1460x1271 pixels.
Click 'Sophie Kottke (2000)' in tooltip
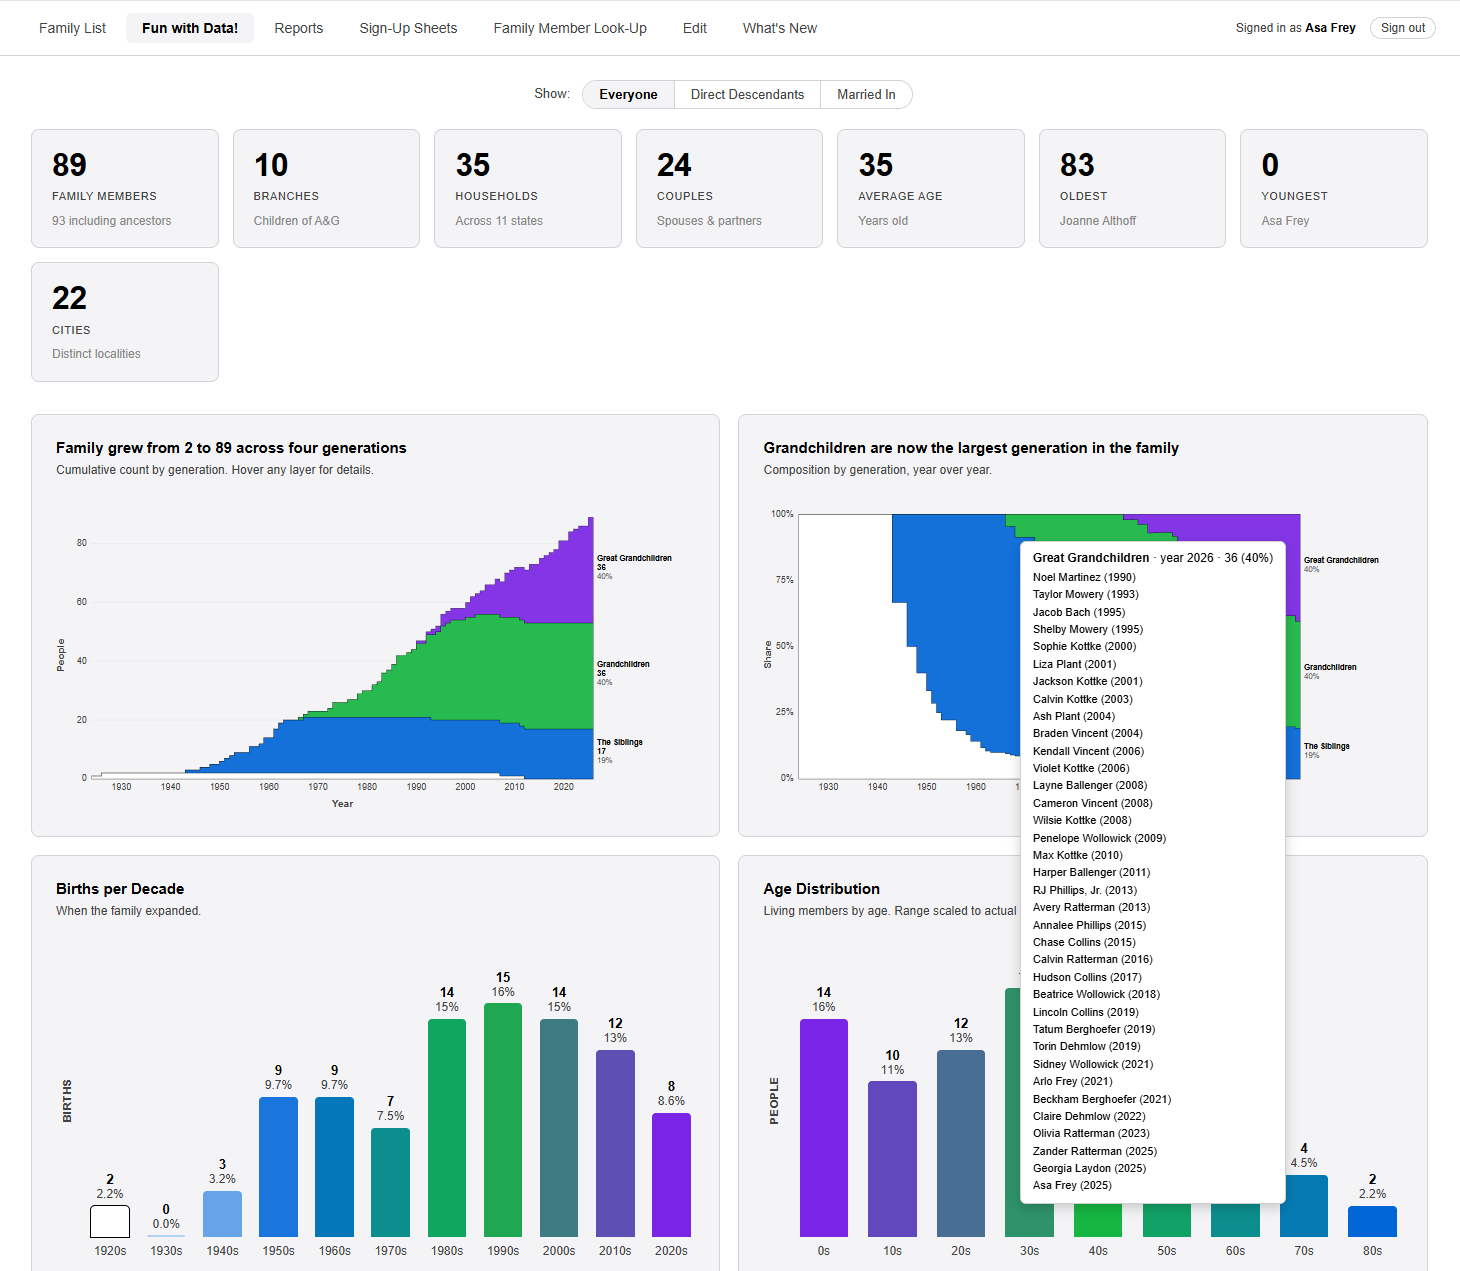[x=1084, y=646]
